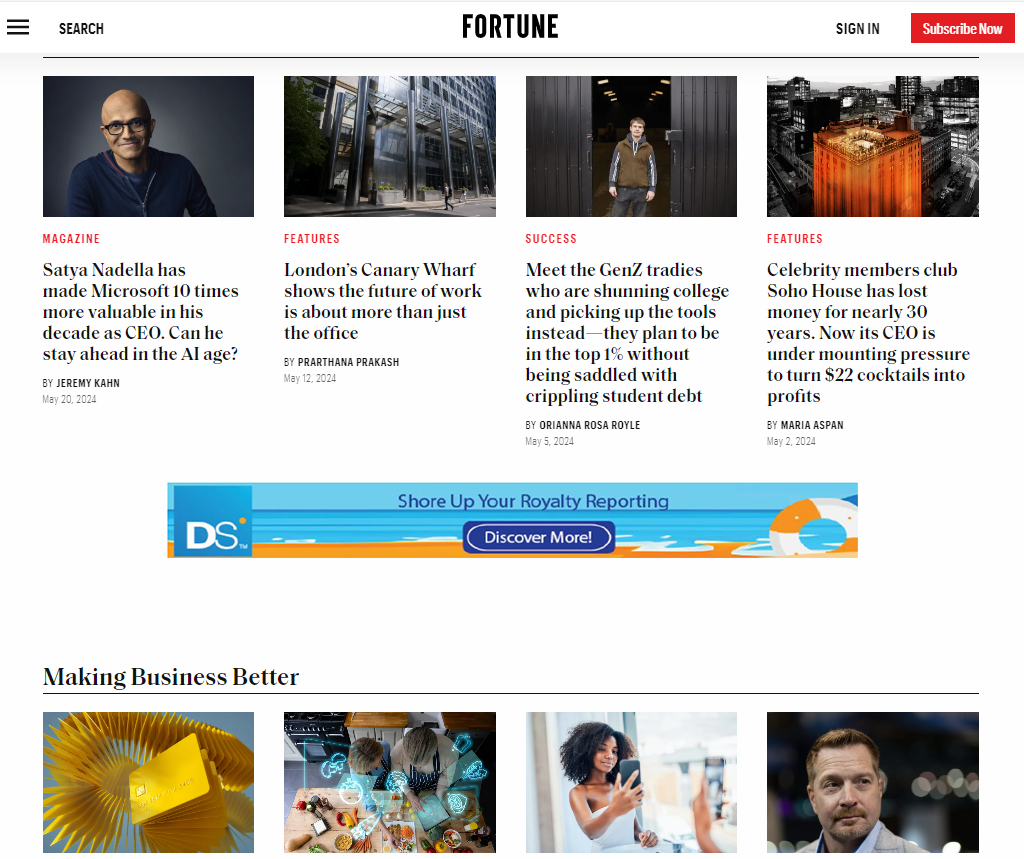Image resolution: width=1024 pixels, height=859 pixels.
Task: Click Sign In
Action: 857,29
